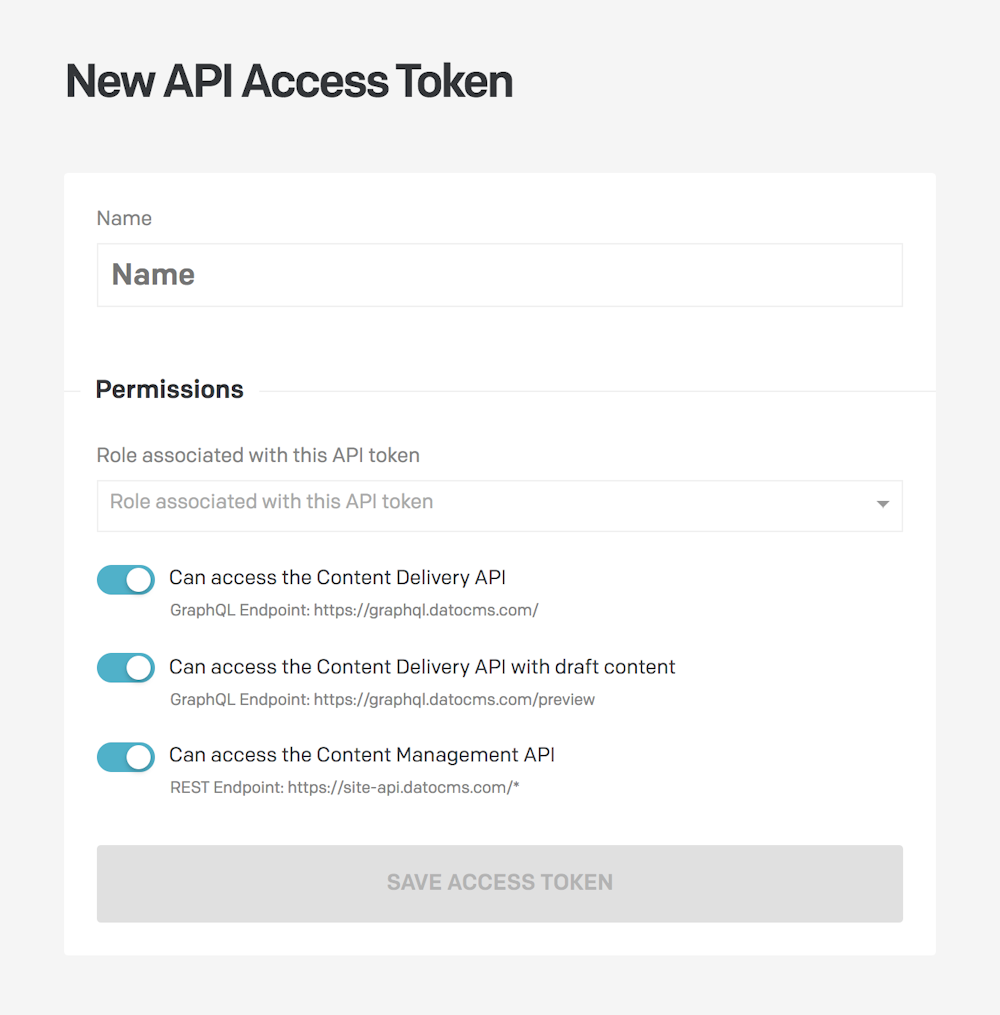Click the 'Can access the Content Delivery API' label

337,577
